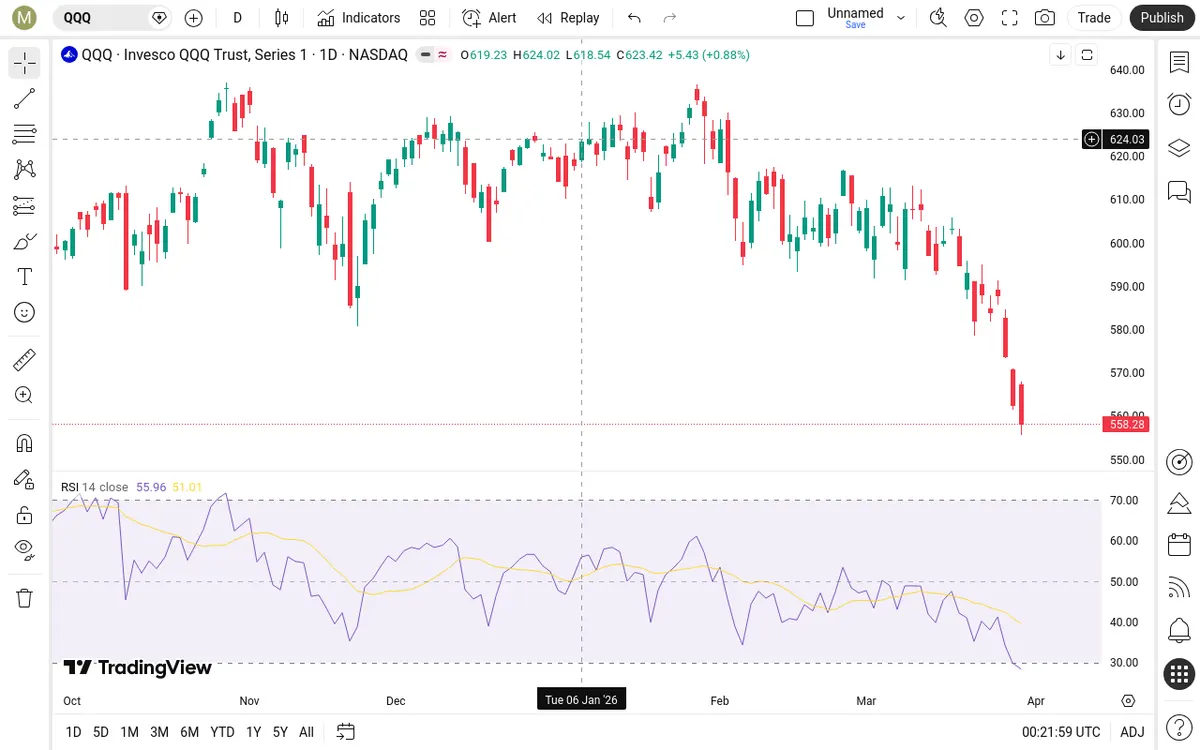Open news feed broadcast icon
Screen dimensions: 1200x750
point(1179,588)
